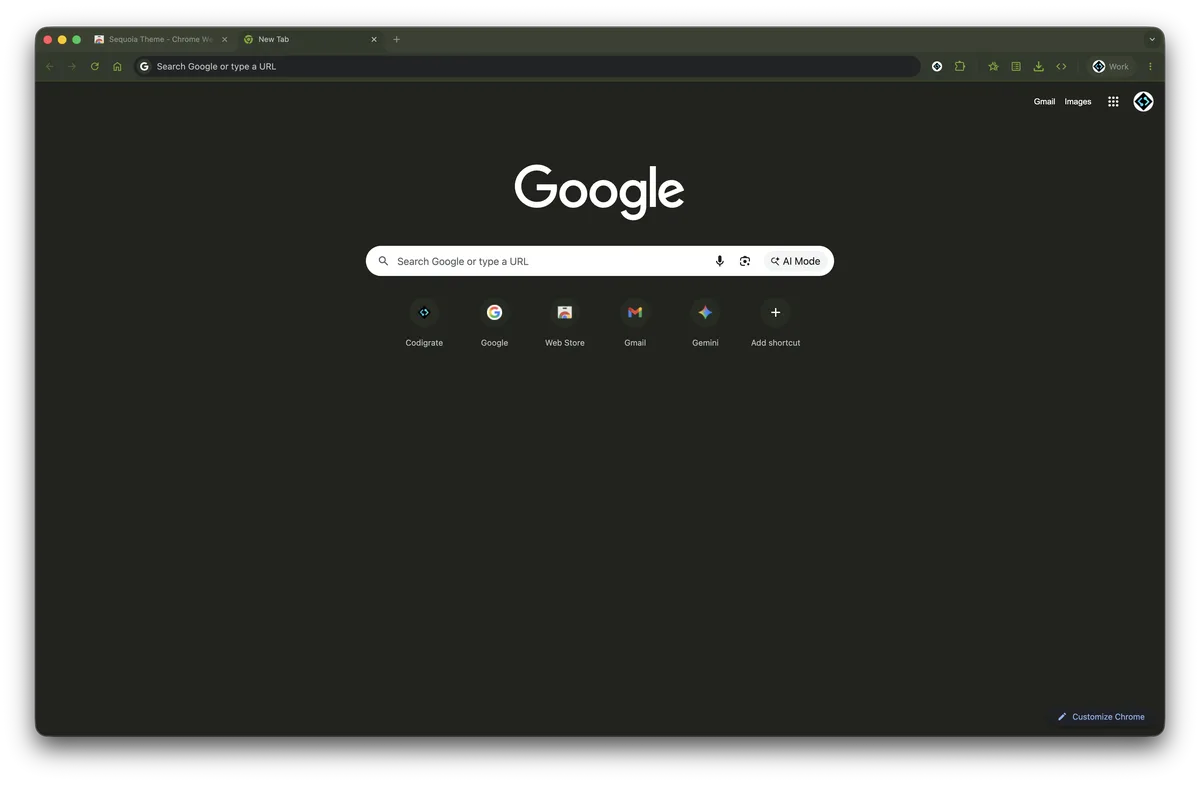Open the Google shortcut tile

coord(494,323)
